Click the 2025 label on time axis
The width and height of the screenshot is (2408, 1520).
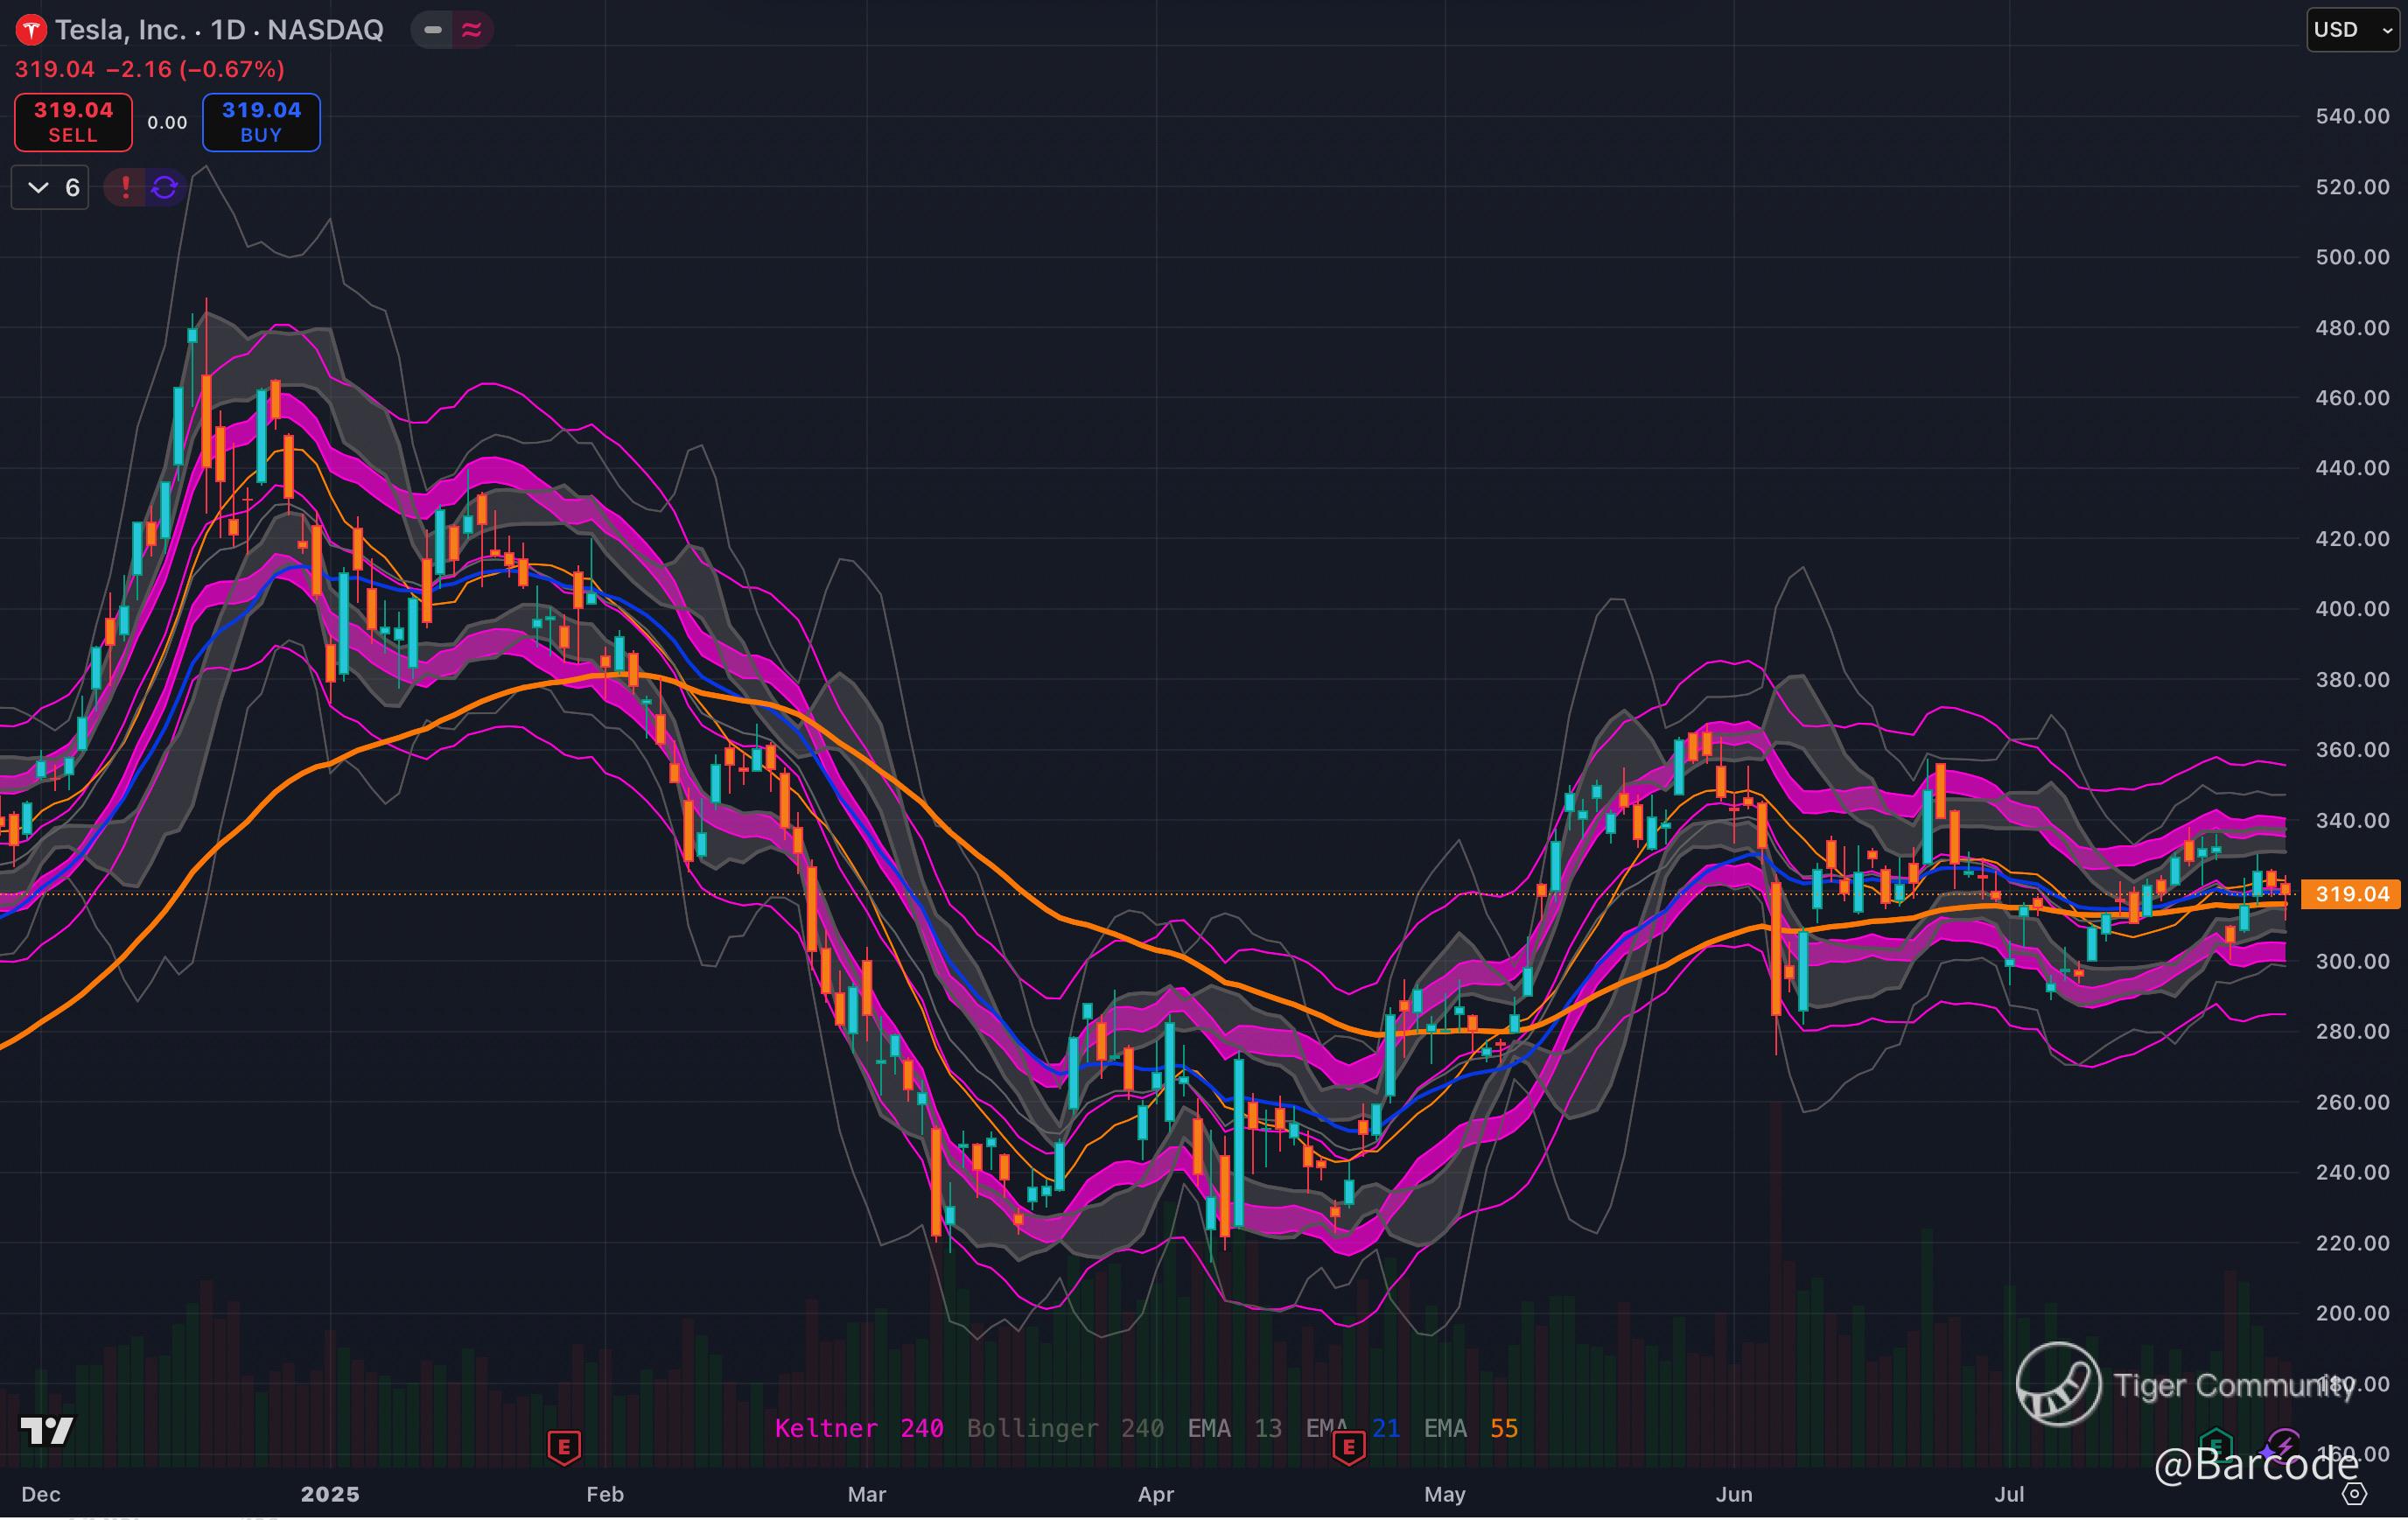tap(330, 1494)
